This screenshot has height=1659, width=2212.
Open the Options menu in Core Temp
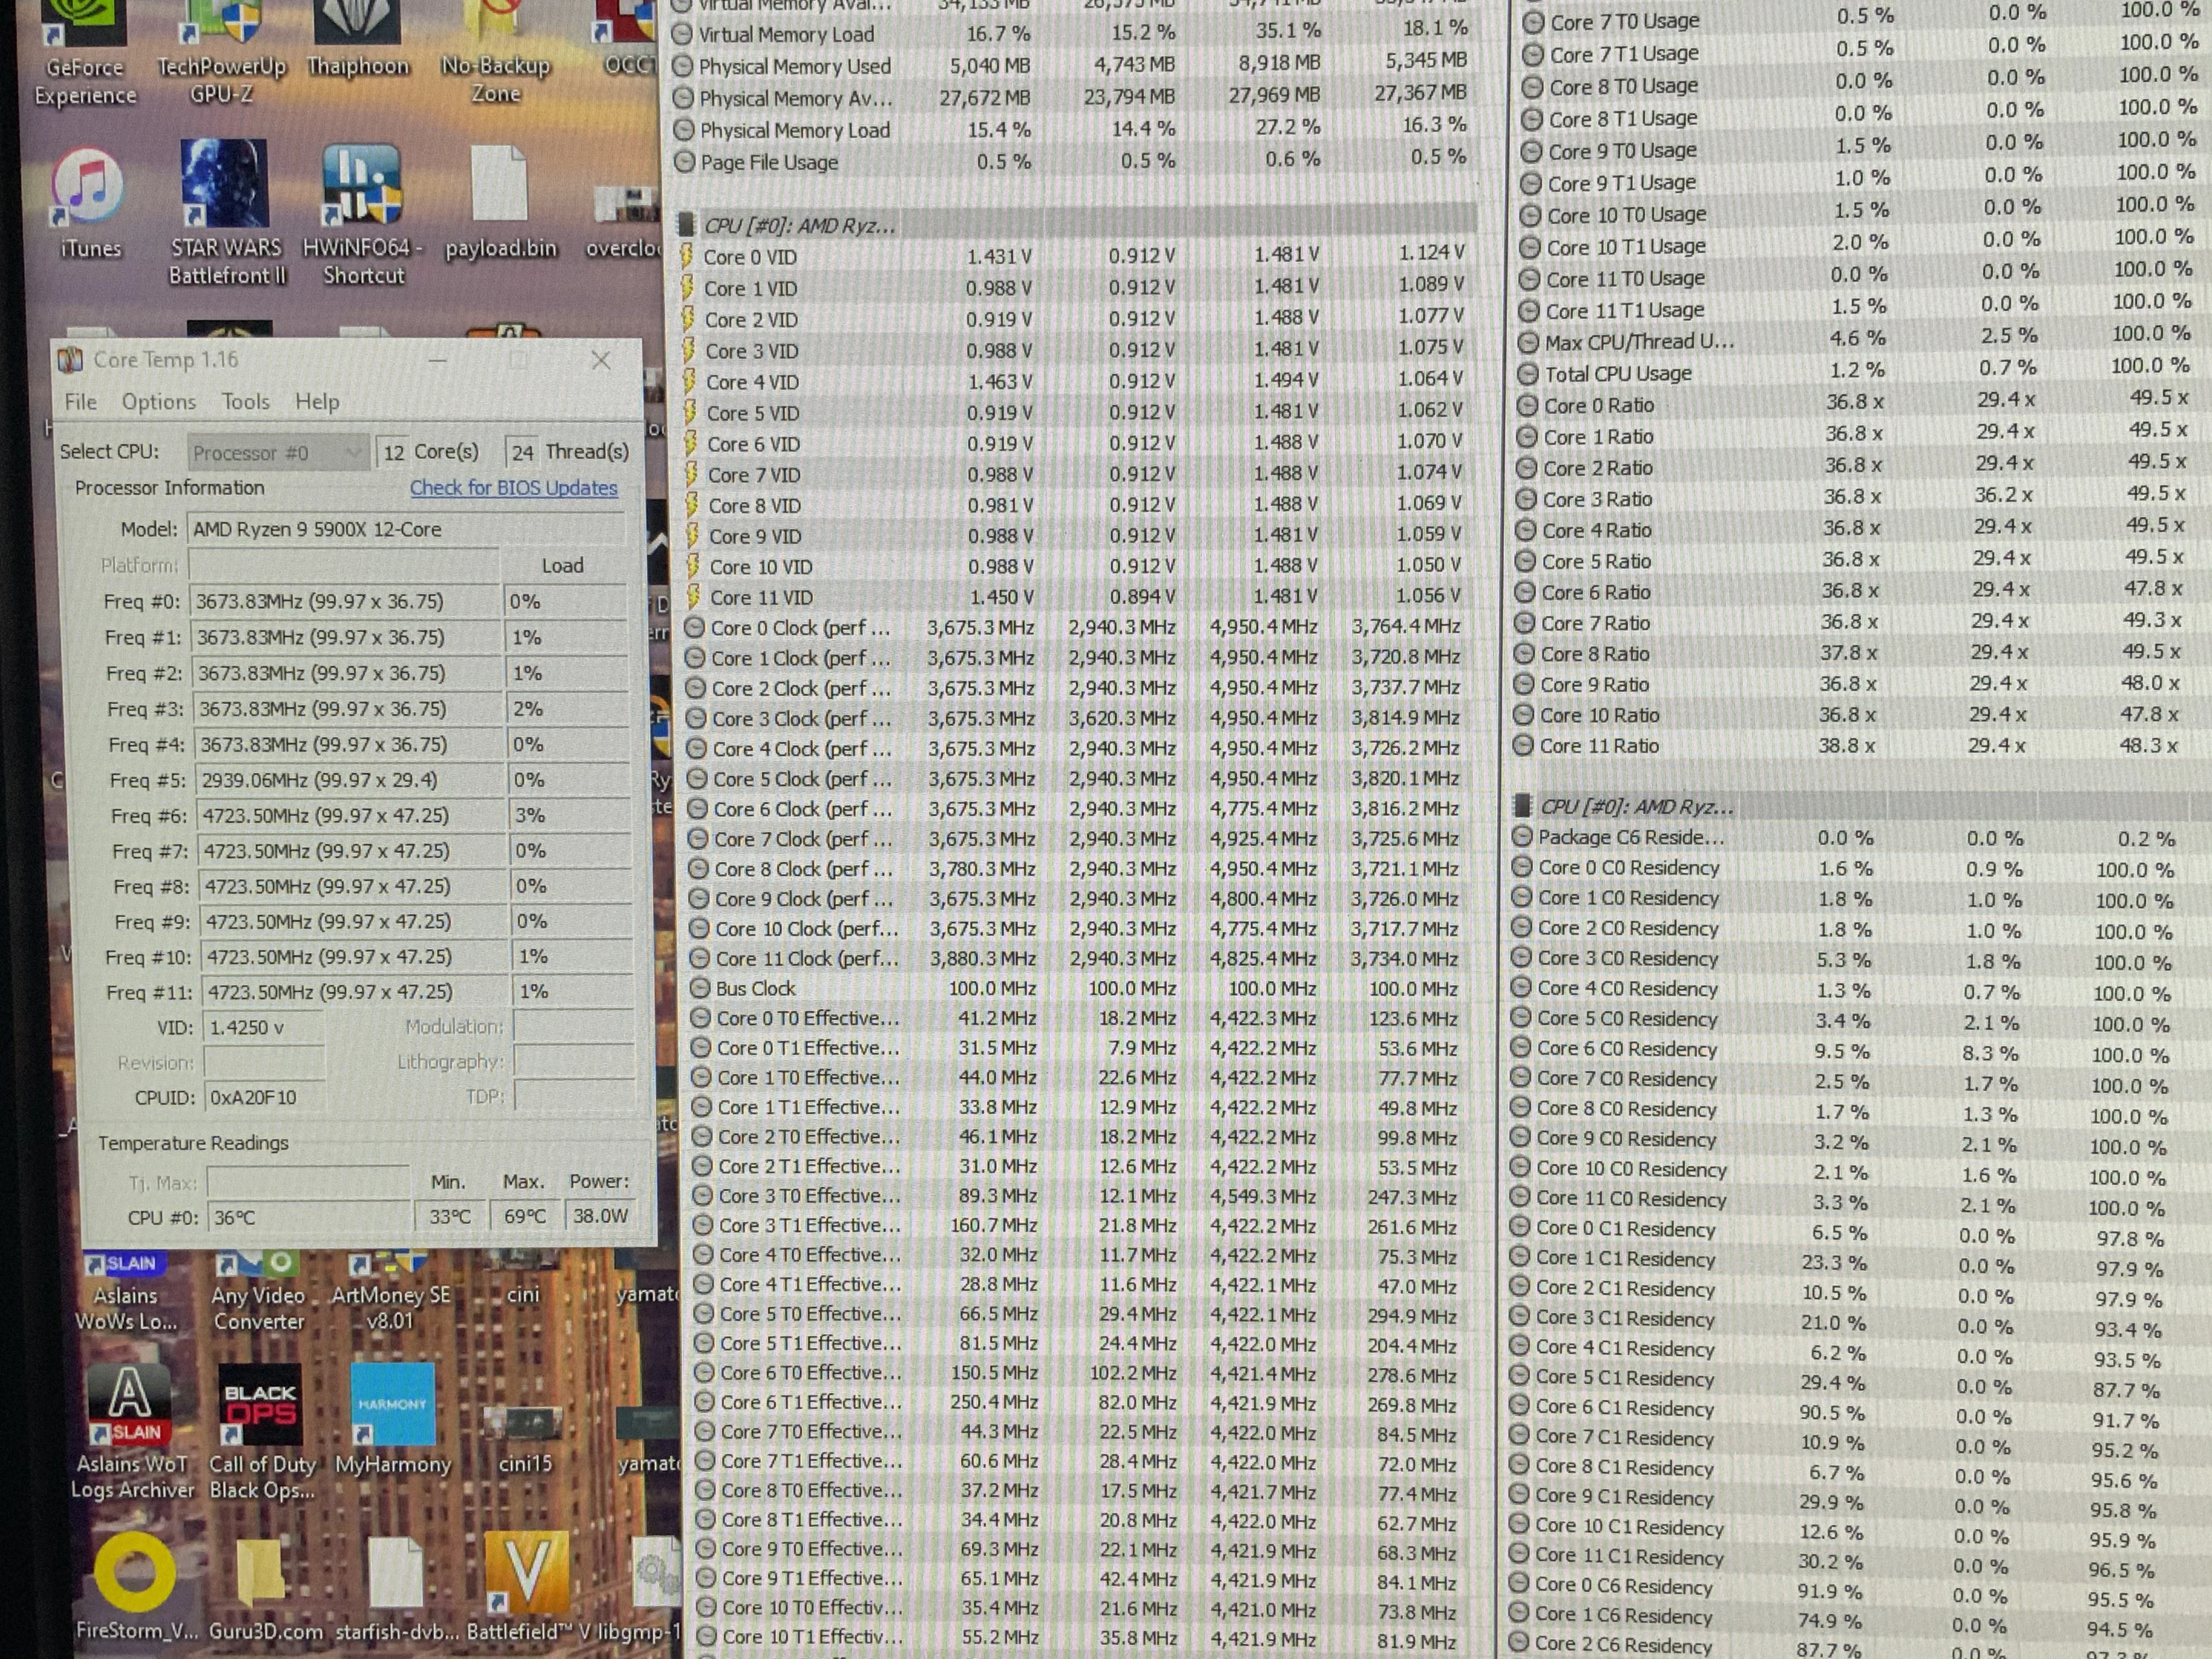159,402
